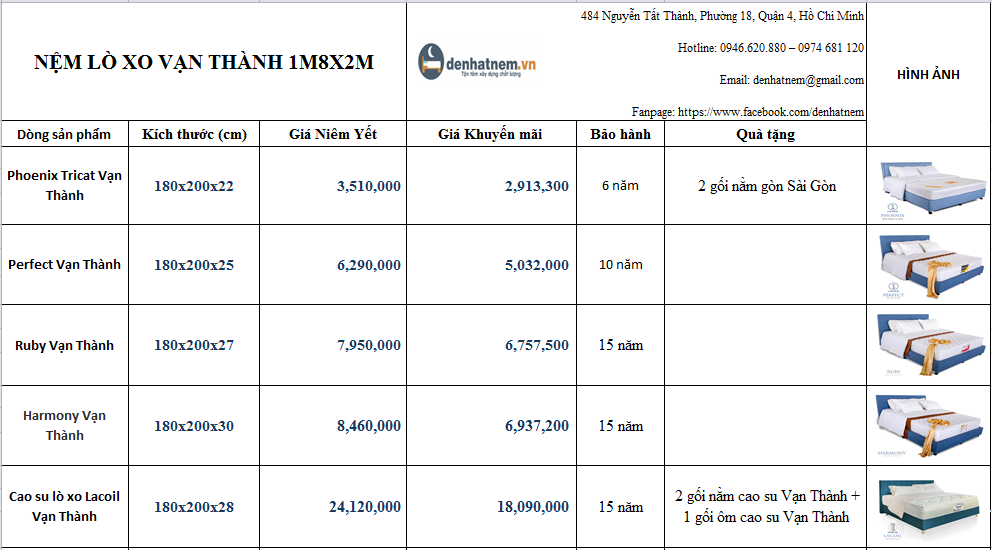Select the Phoenix Tricat Vạn Thành cell
The height and width of the screenshot is (550, 992).
coord(65,185)
